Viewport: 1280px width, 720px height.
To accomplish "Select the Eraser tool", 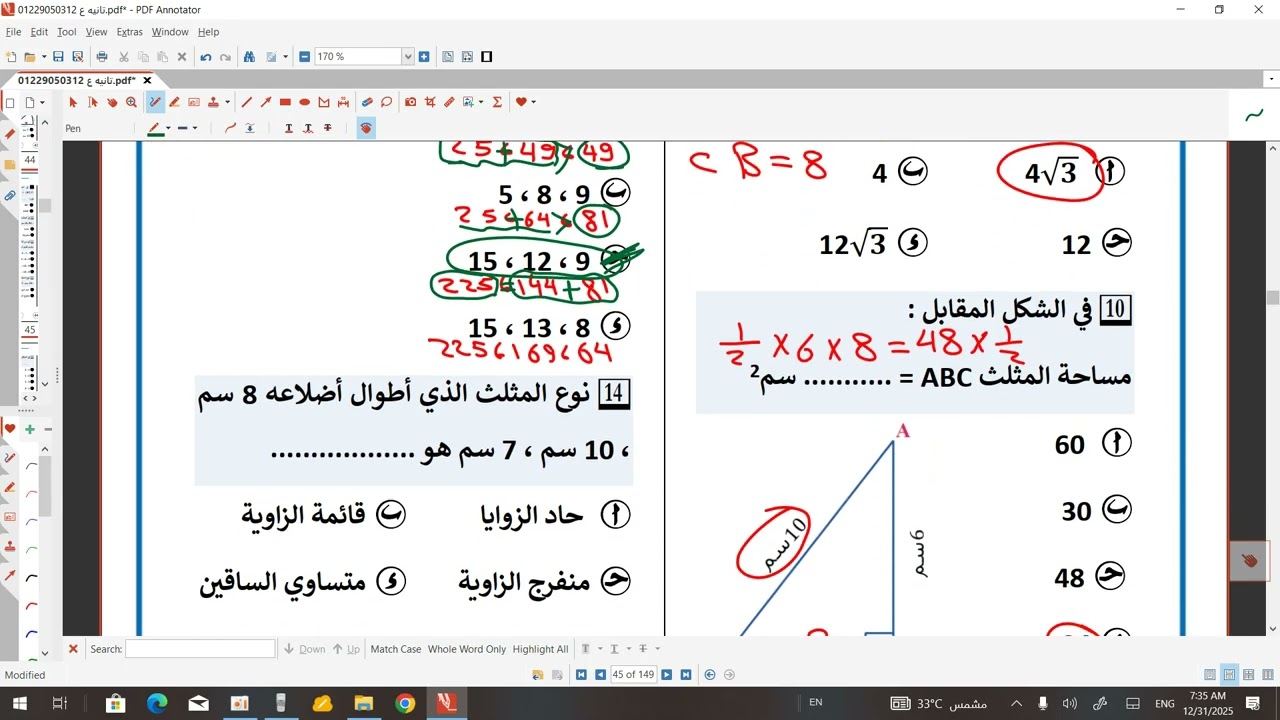I will [366, 102].
